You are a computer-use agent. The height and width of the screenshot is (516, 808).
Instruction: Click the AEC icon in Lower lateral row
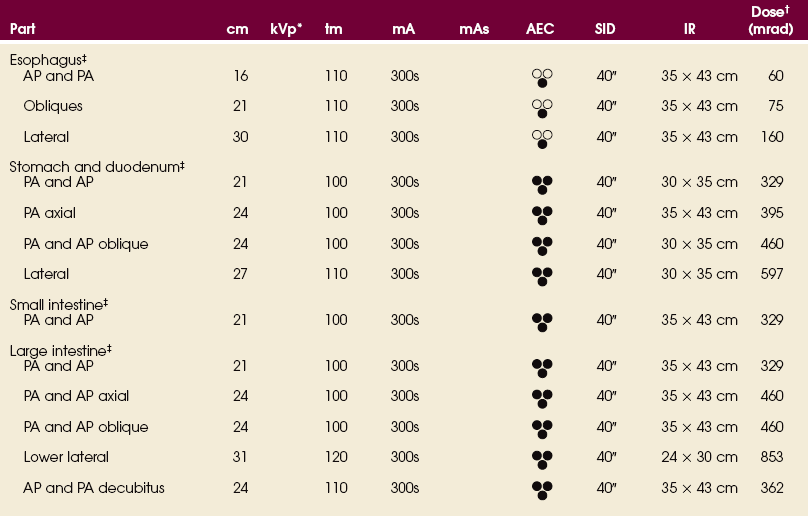(x=542, y=459)
